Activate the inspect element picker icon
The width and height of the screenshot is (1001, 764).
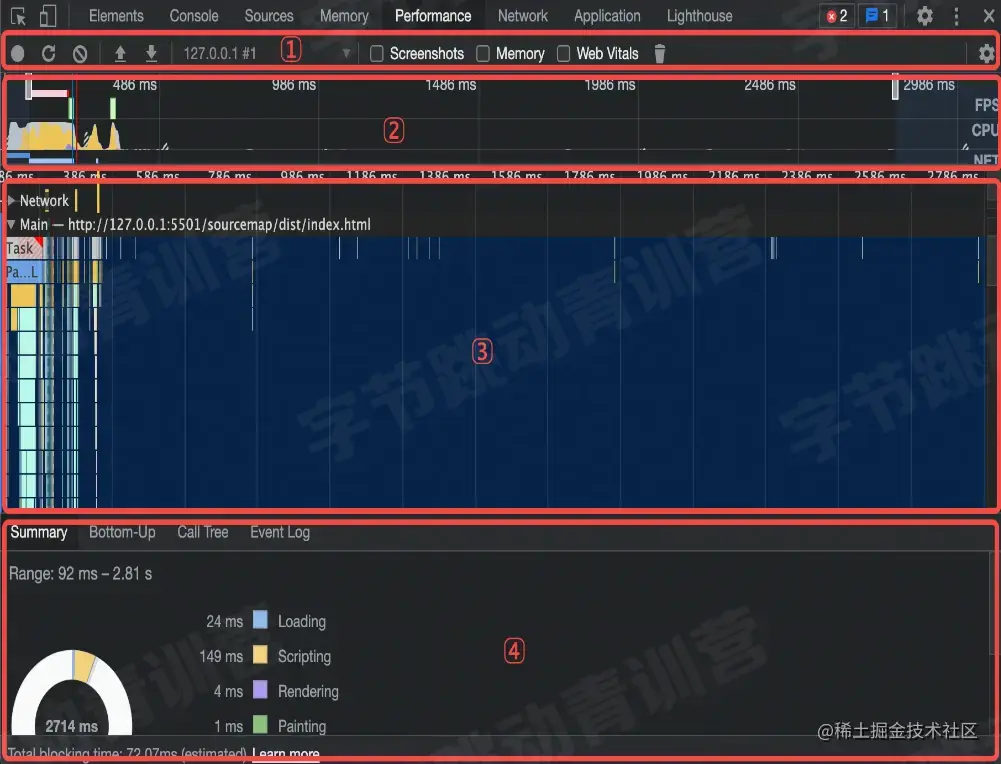coord(19,16)
